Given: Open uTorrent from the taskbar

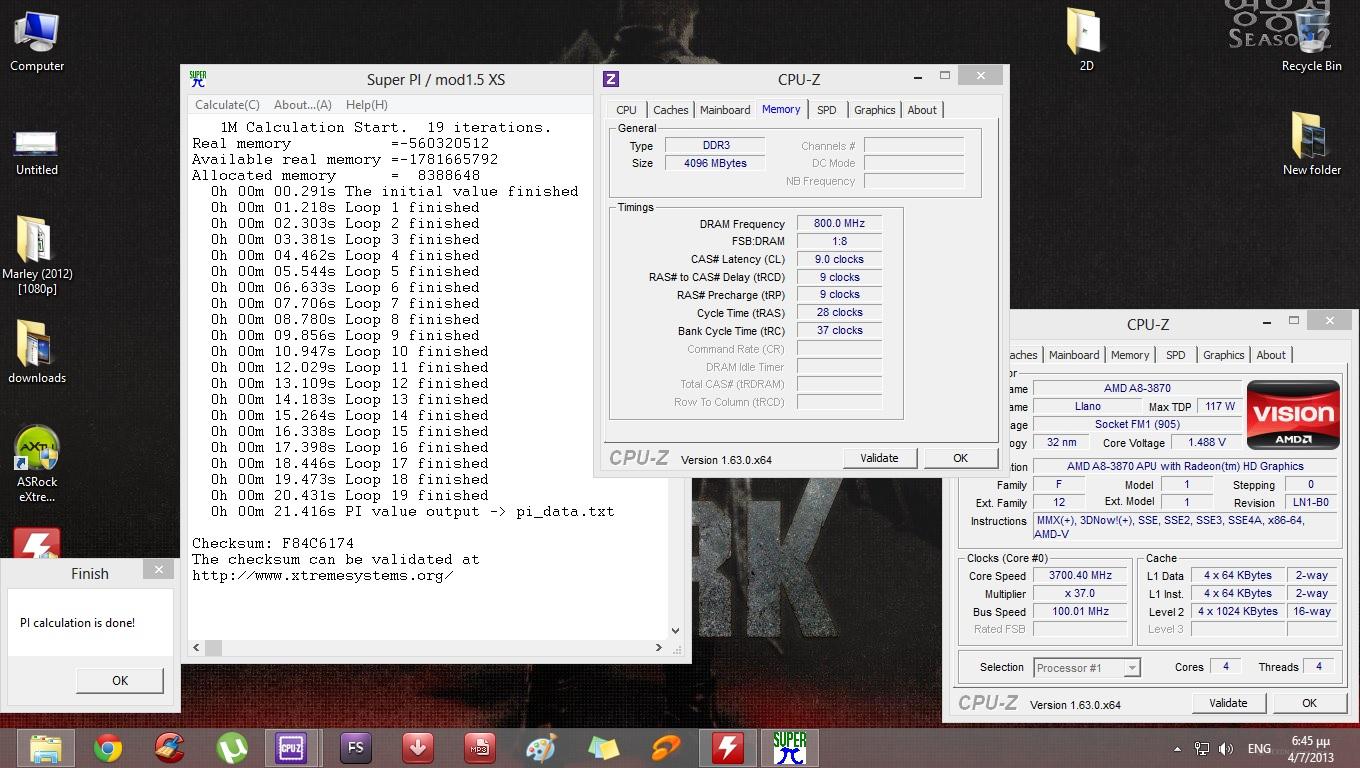Looking at the screenshot, I should click(x=232, y=748).
